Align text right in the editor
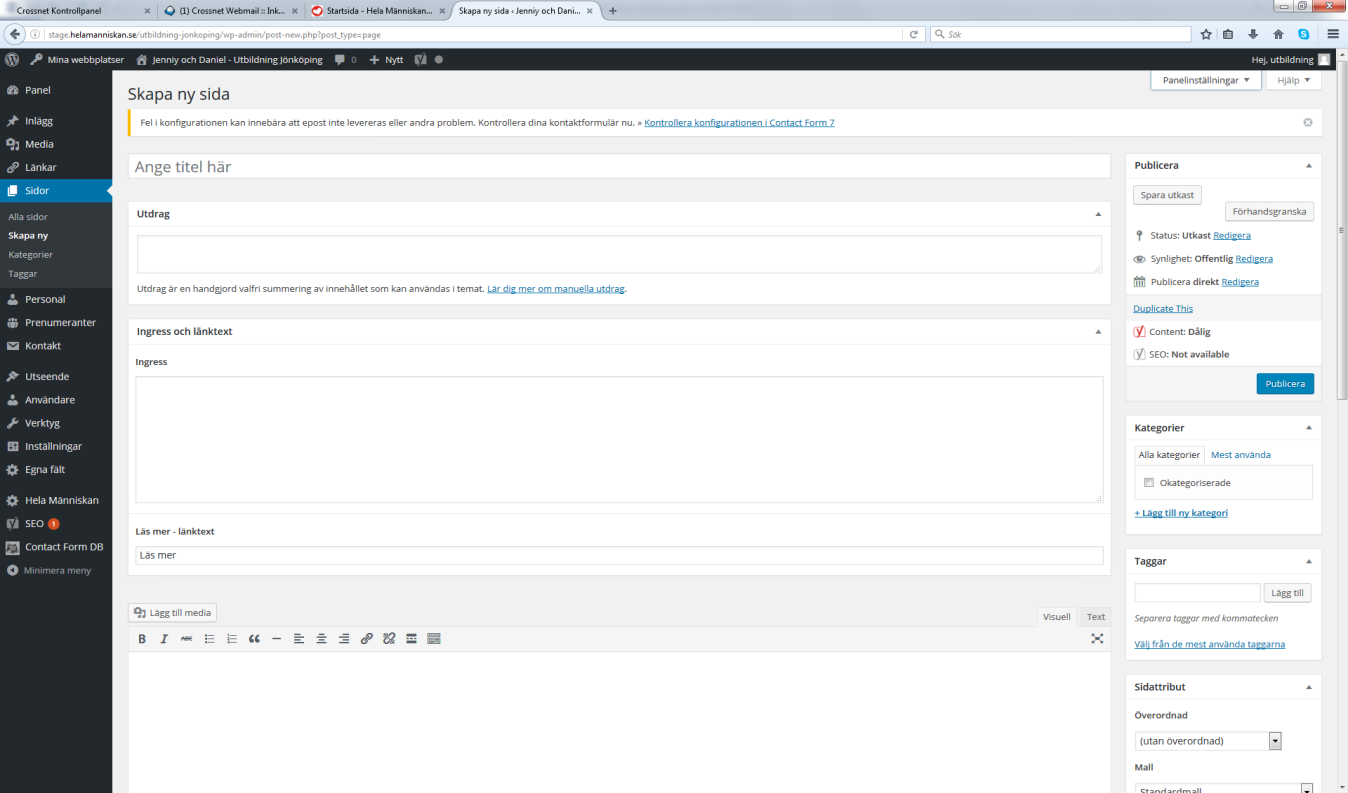The image size is (1348, 793). click(x=344, y=638)
